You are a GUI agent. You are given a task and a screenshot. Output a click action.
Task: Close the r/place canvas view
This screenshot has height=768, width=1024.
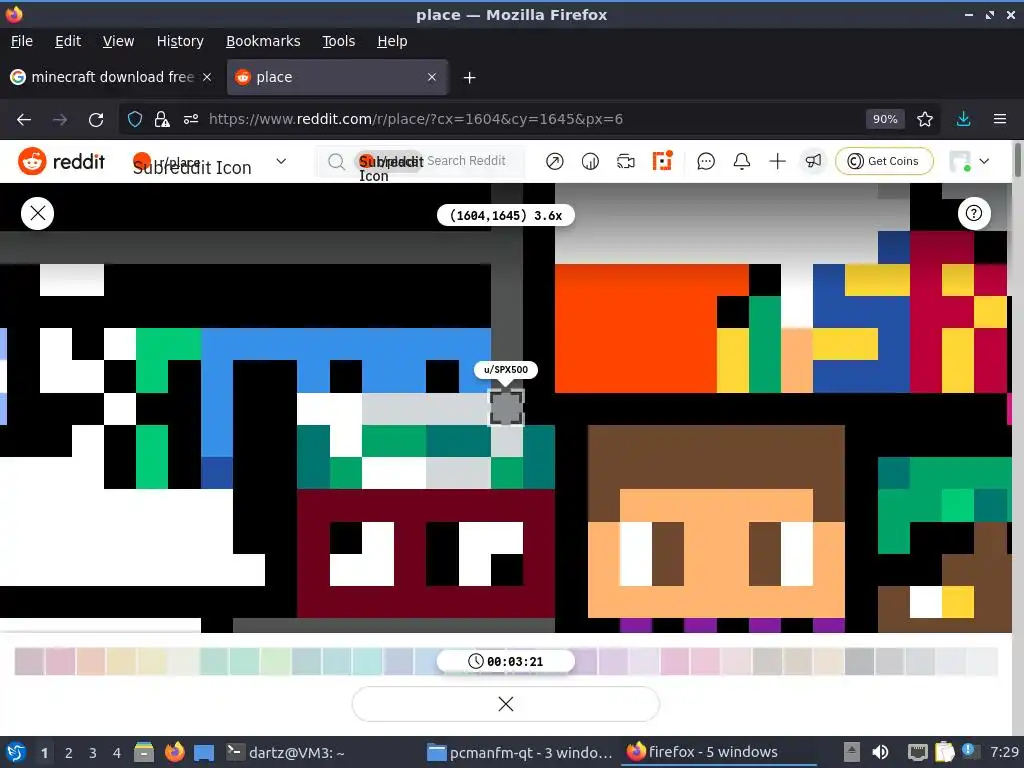pyautogui.click(x=37, y=213)
